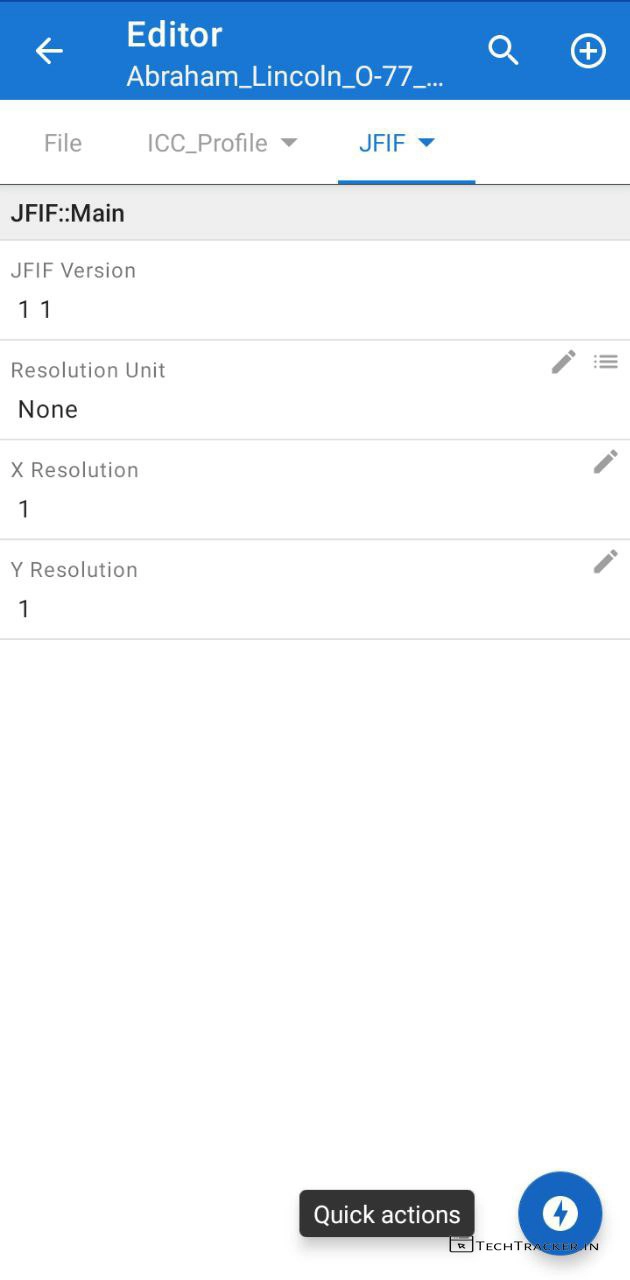Tap the back arrow icon

(x=49, y=51)
